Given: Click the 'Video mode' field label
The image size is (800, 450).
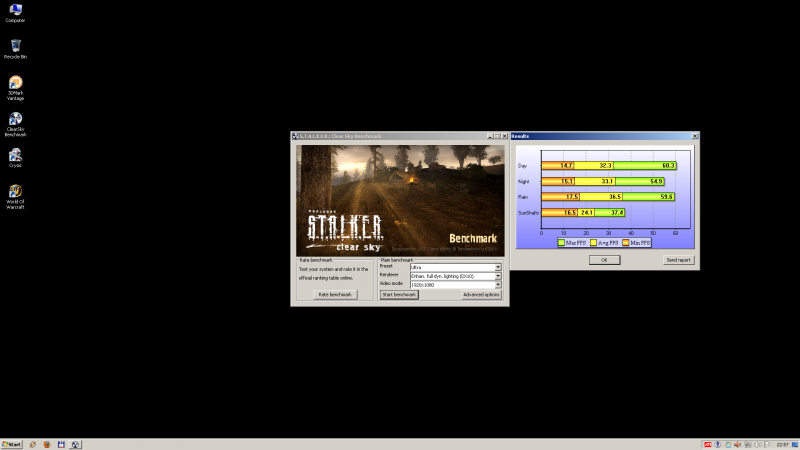Looking at the screenshot, I should (x=391, y=283).
